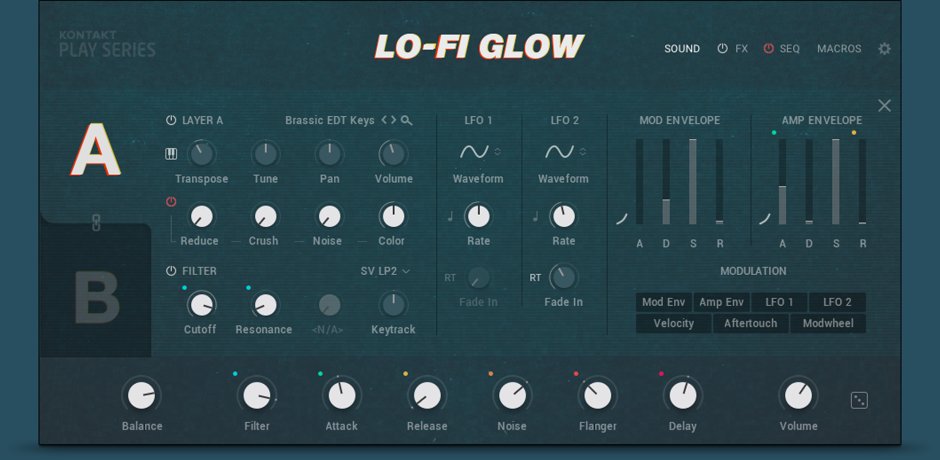Image resolution: width=940 pixels, height=460 pixels.
Task: Select the large Layer B letter
Action: [97, 297]
